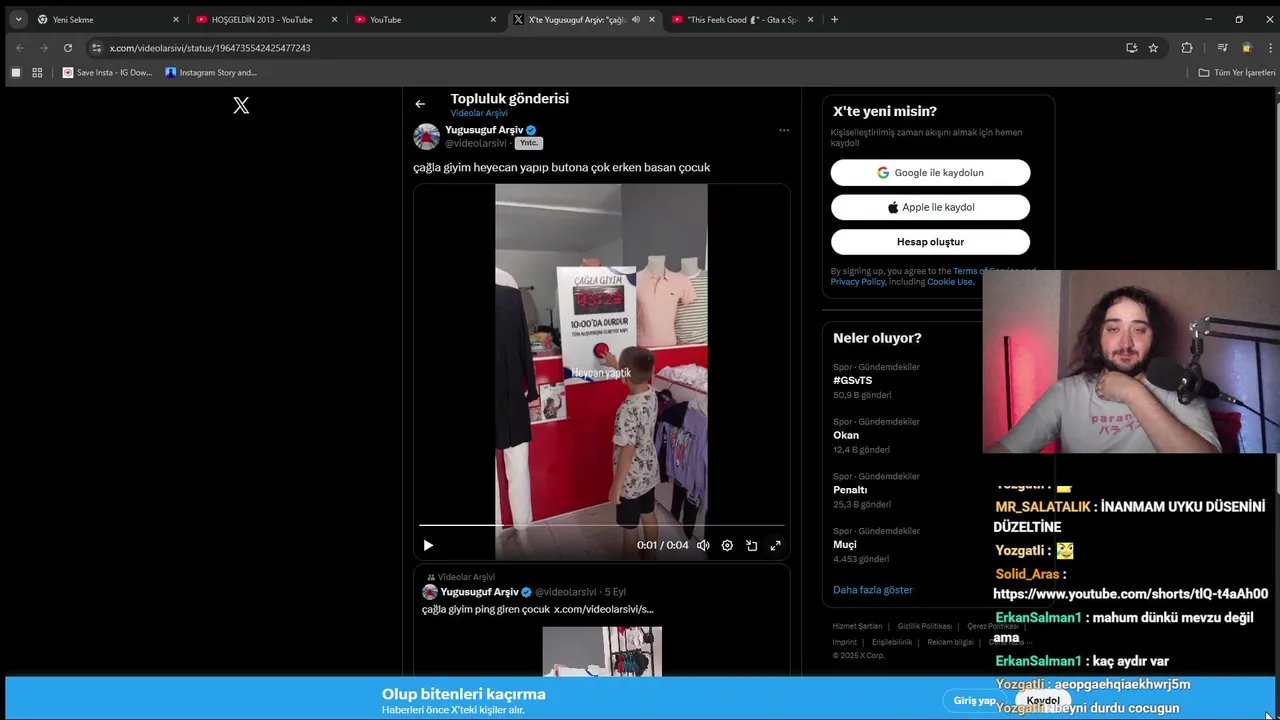Click the install app icon in the address bar
This screenshot has width=1280, height=720.
(1131, 47)
